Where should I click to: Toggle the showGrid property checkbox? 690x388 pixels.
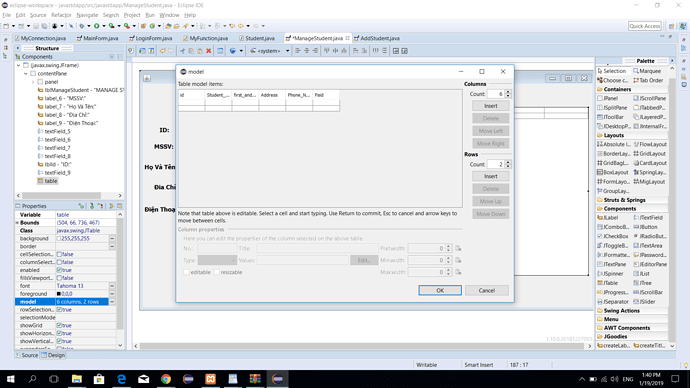point(59,326)
